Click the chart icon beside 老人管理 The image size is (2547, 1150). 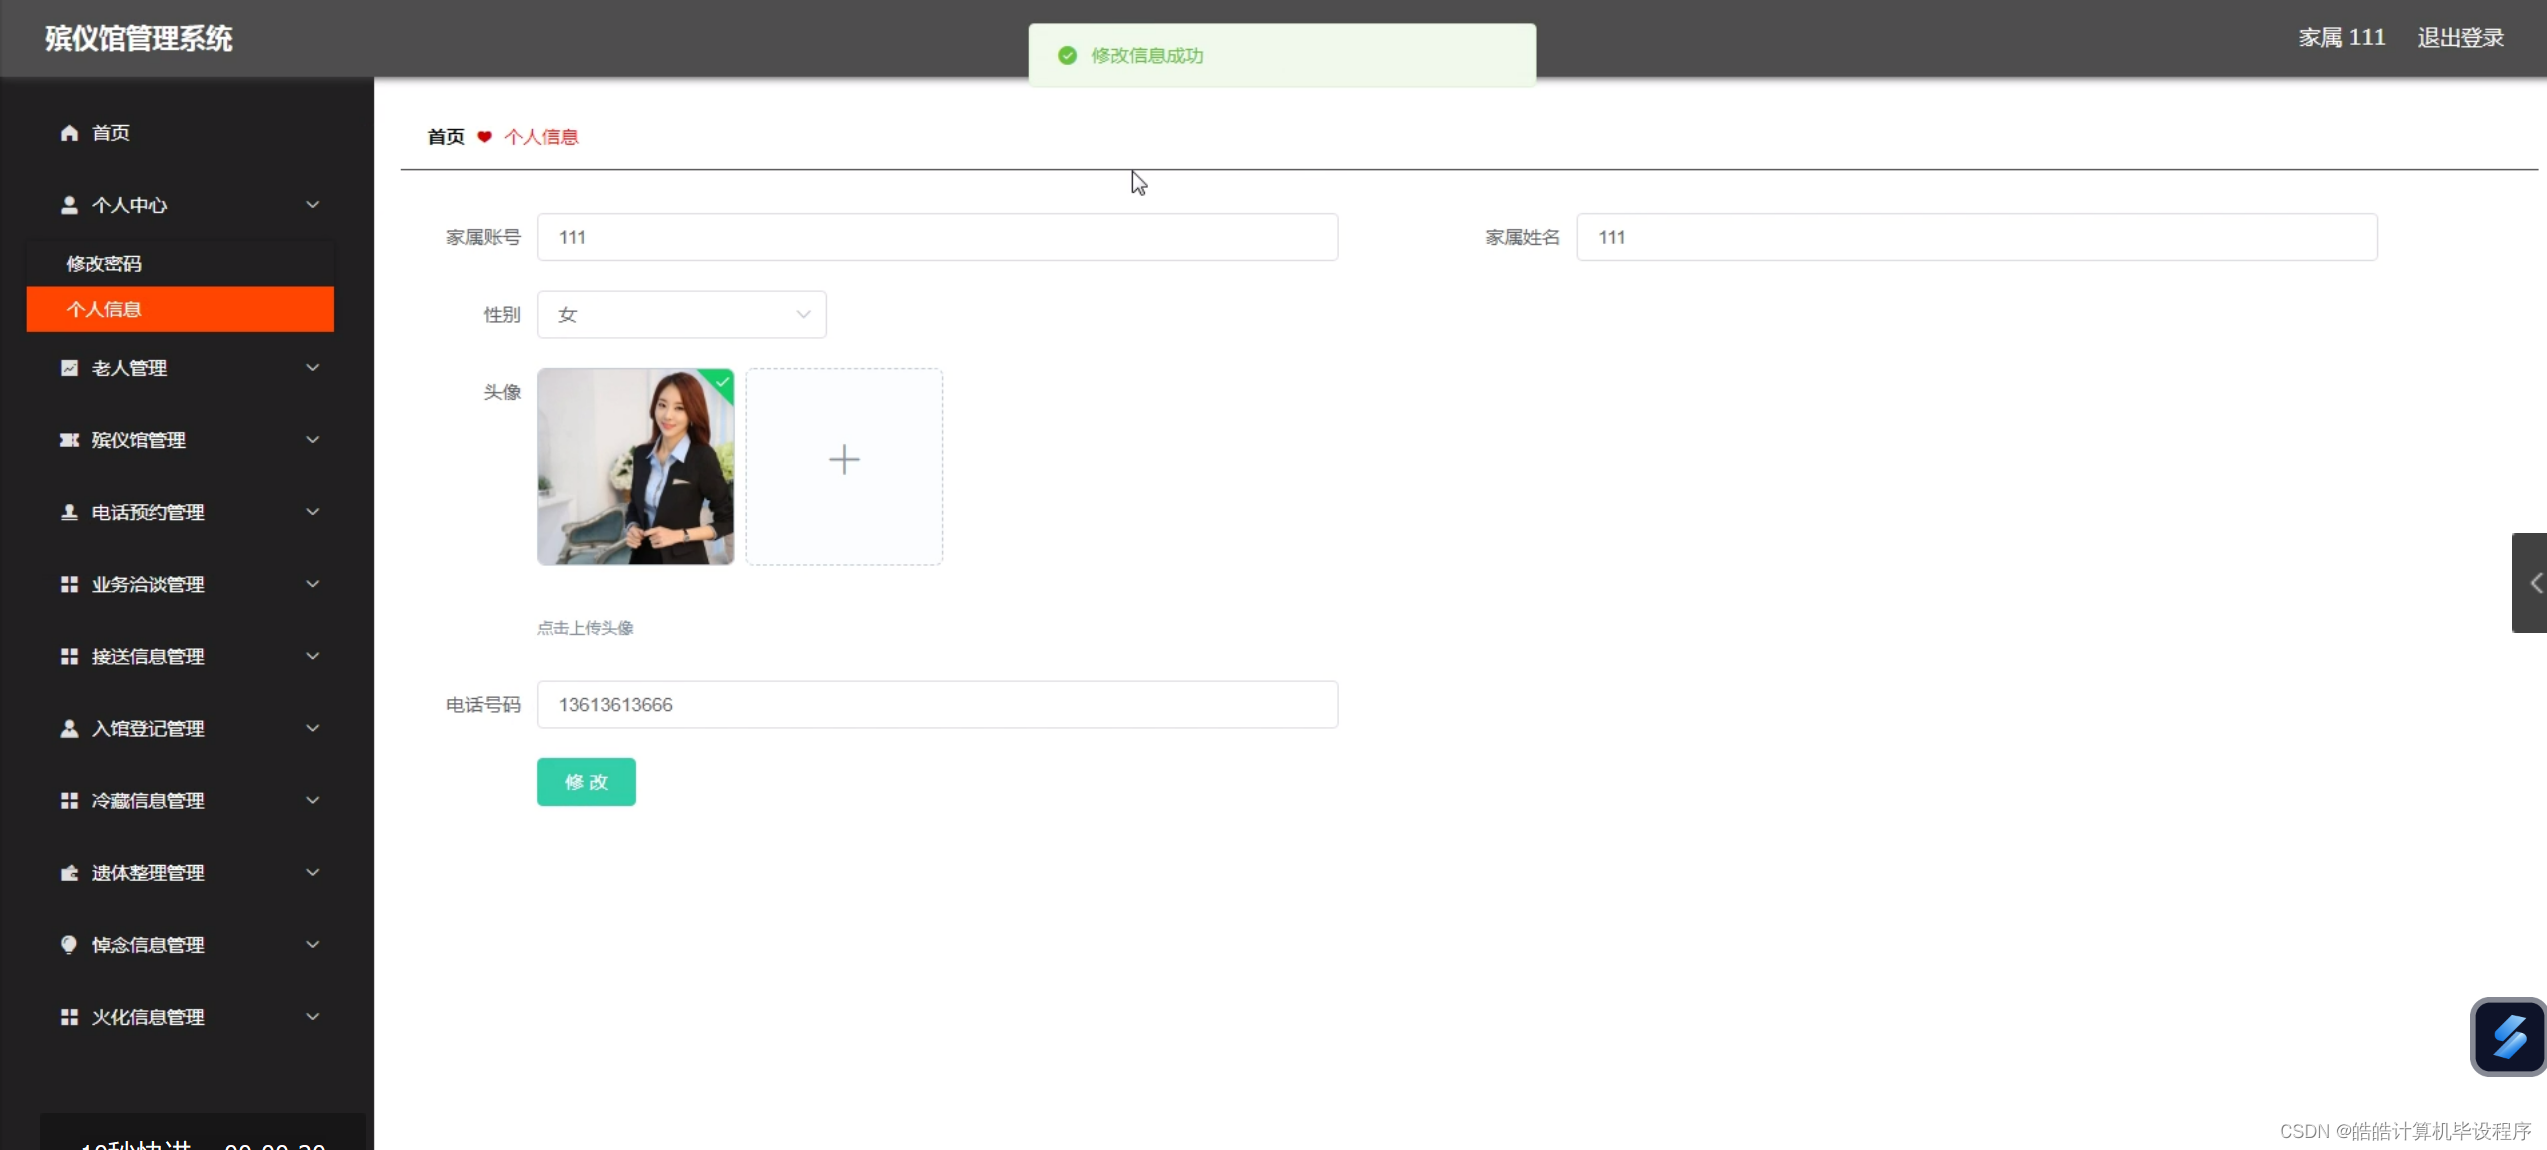coord(69,368)
